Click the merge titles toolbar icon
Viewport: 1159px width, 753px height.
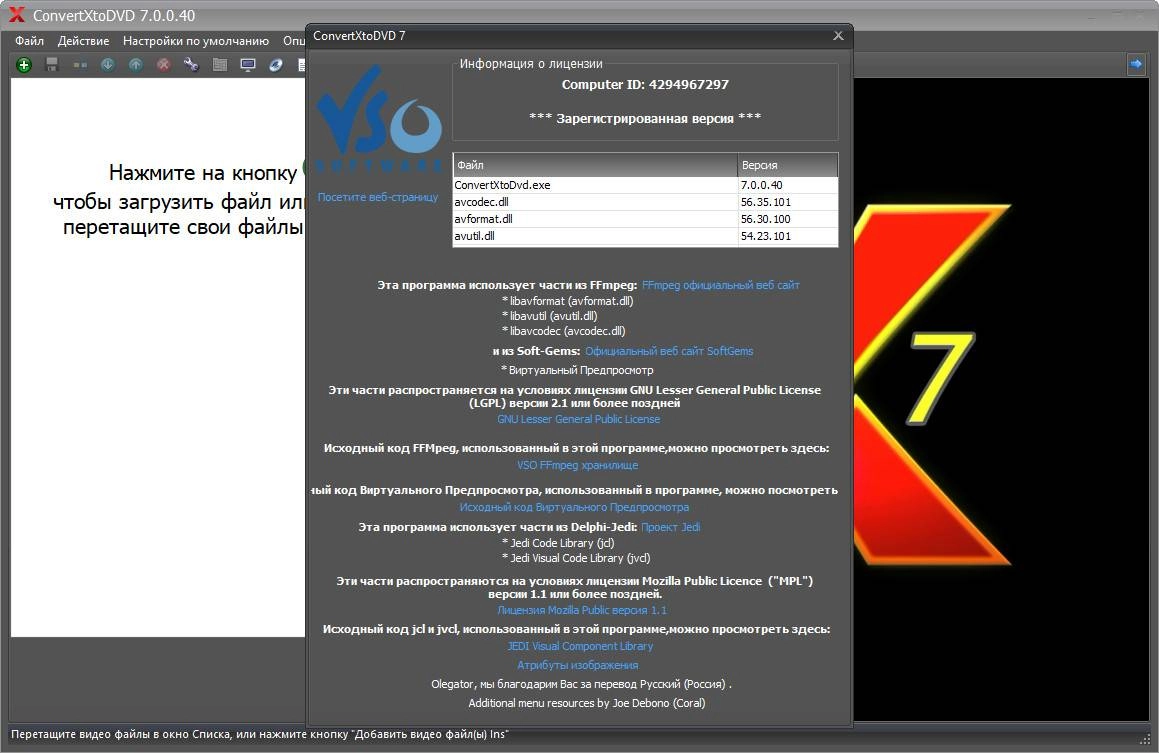click(x=80, y=65)
